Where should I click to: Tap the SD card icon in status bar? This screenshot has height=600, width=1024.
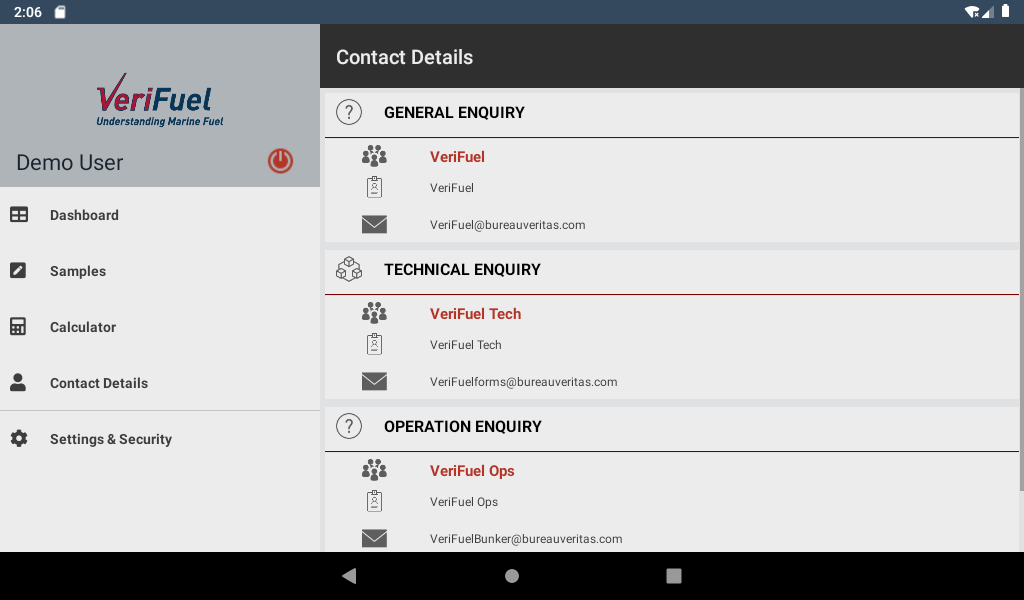click(59, 12)
